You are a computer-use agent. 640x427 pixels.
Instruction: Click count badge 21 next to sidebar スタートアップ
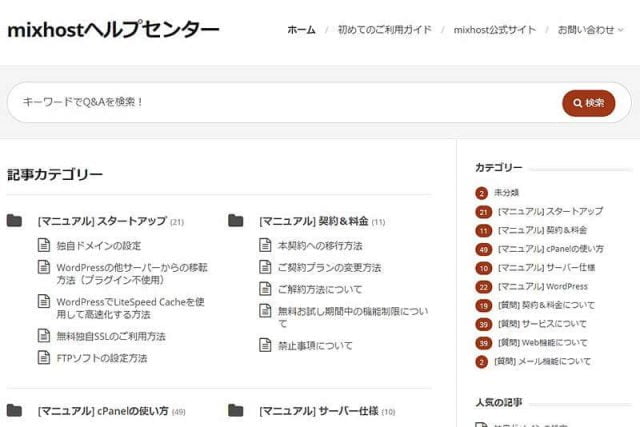pyautogui.click(x=483, y=212)
